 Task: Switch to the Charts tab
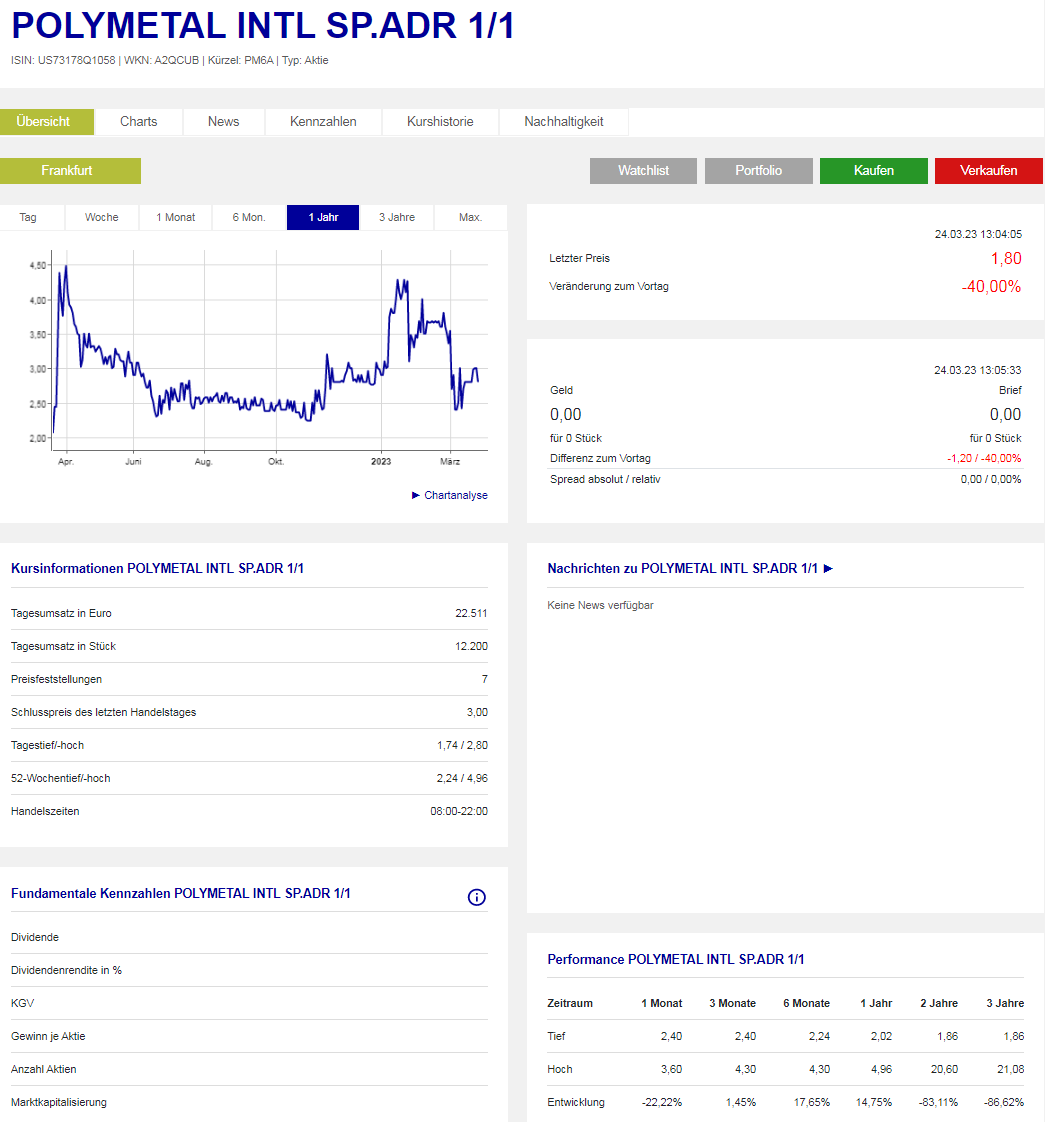pos(138,121)
